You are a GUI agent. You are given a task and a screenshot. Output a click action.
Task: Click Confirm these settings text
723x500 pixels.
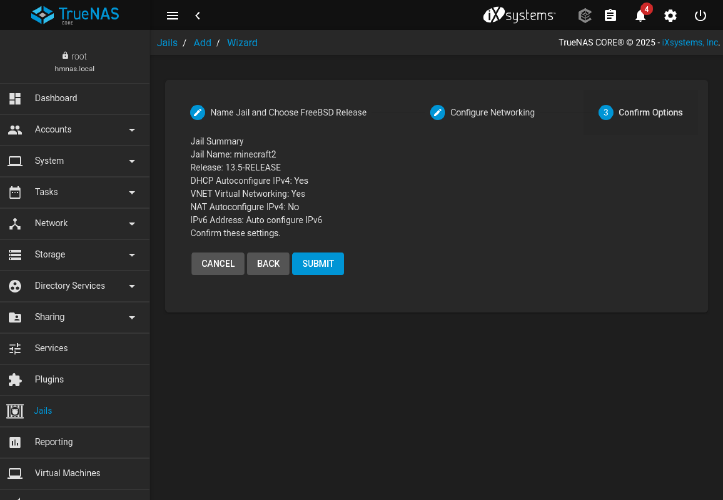point(235,233)
